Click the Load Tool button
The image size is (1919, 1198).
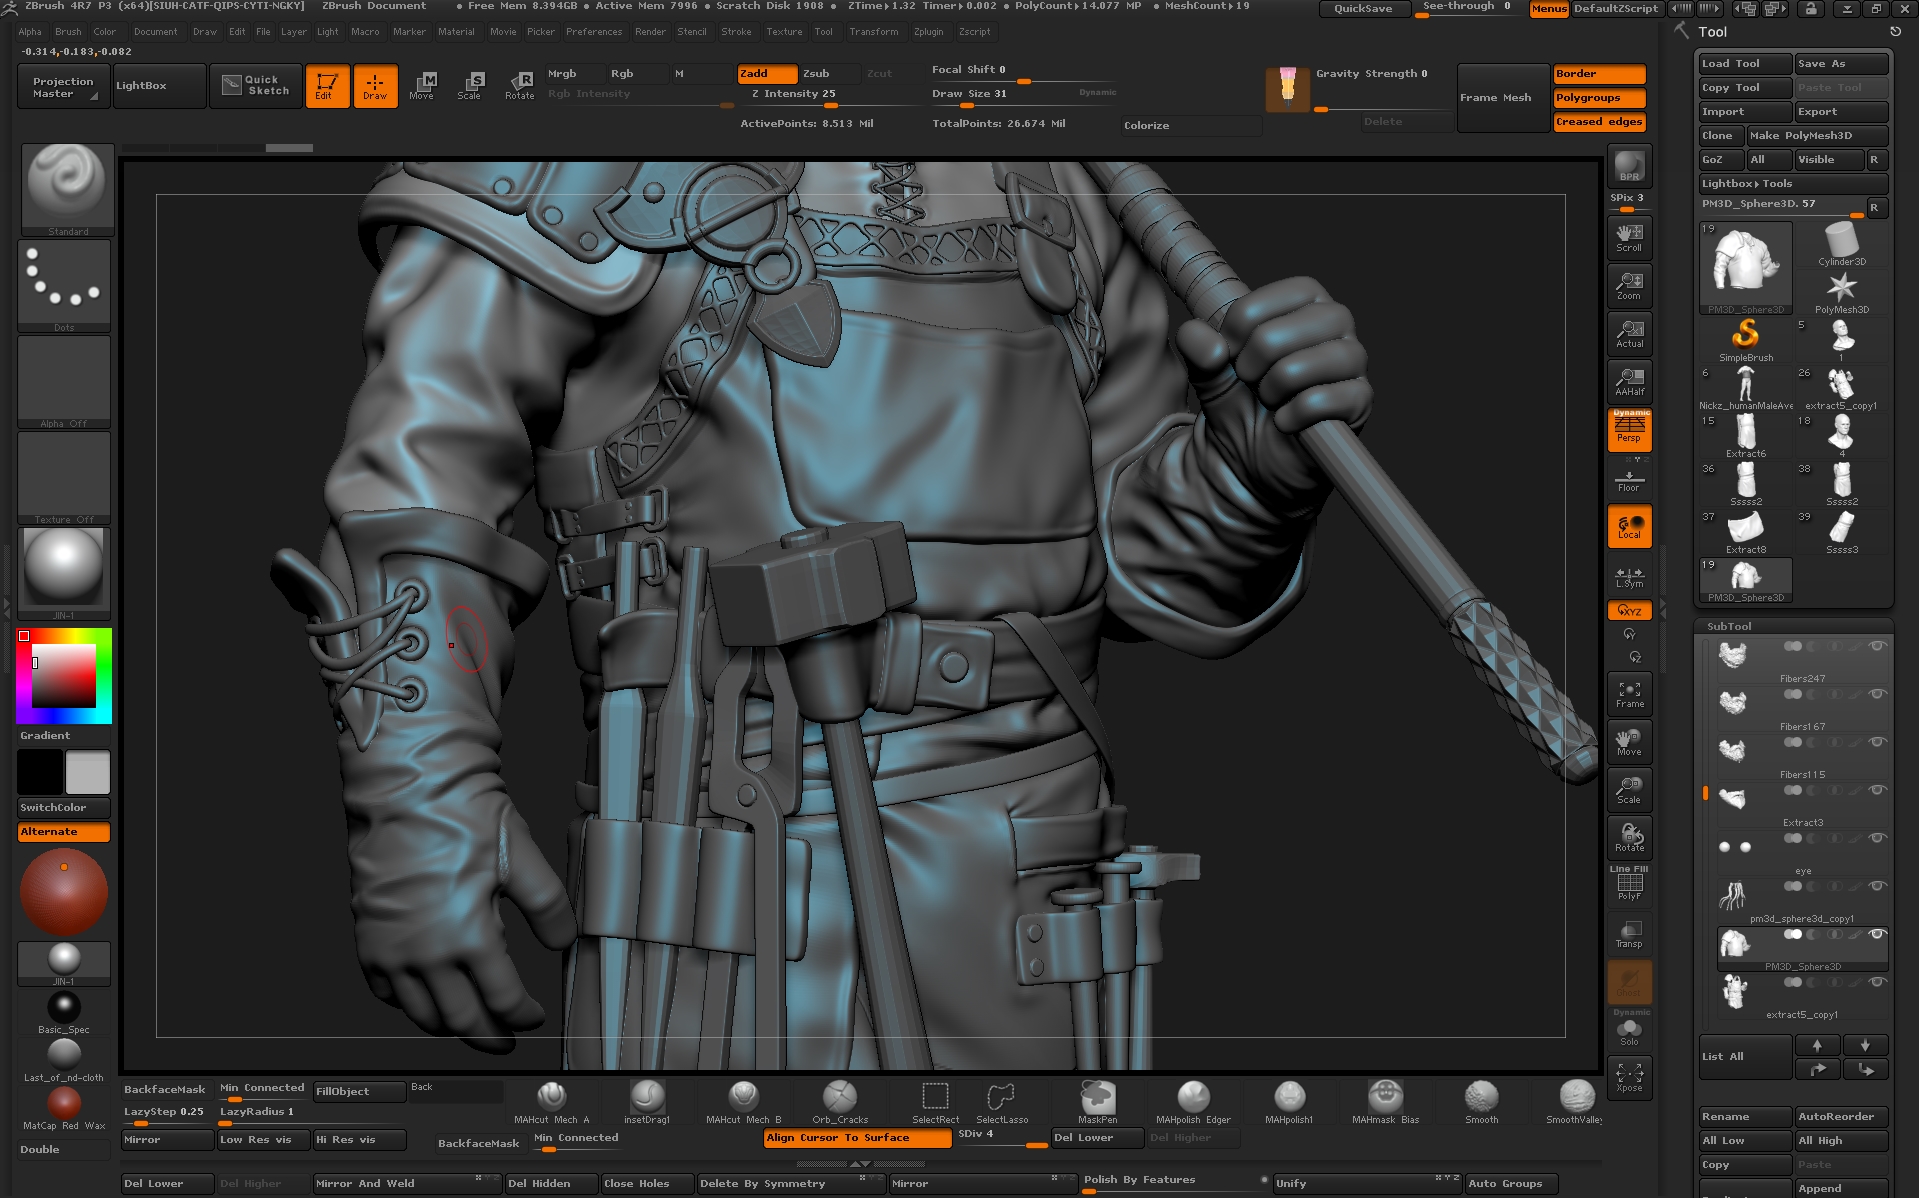[1745, 64]
